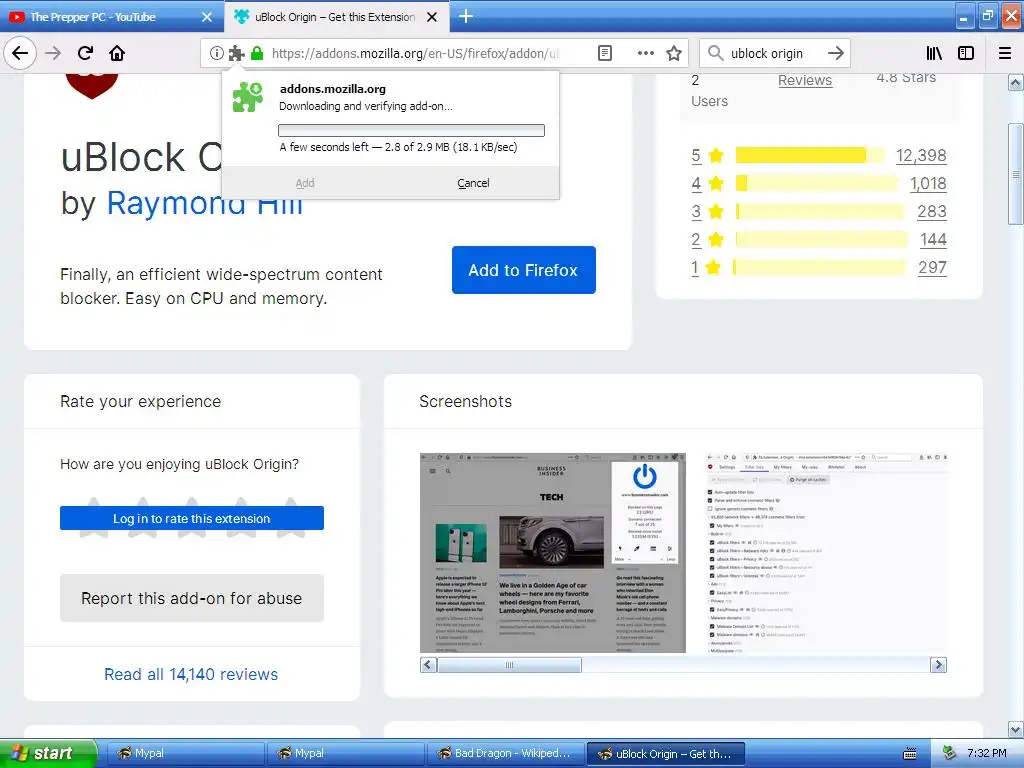Open the Windows start menu
The width and height of the screenshot is (1024, 768).
click(48, 753)
